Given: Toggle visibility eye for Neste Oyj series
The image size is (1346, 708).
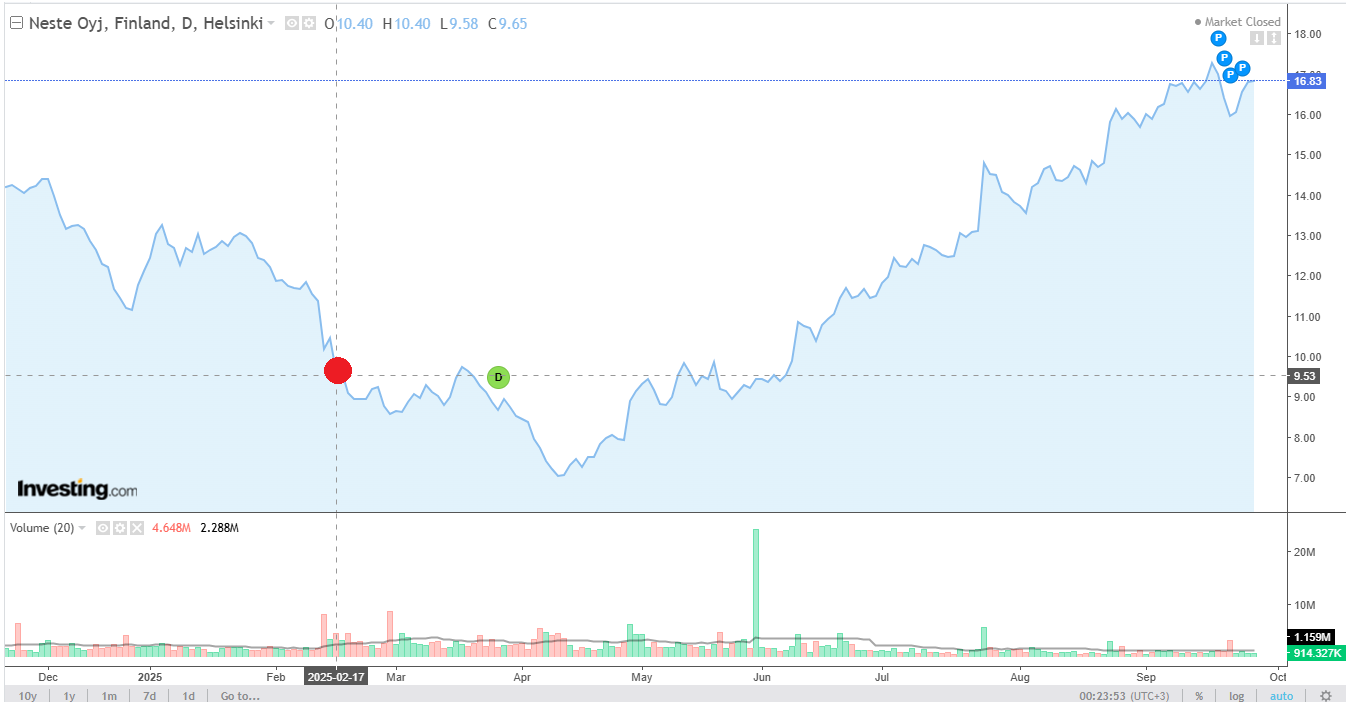Looking at the screenshot, I should click(x=292, y=23).
